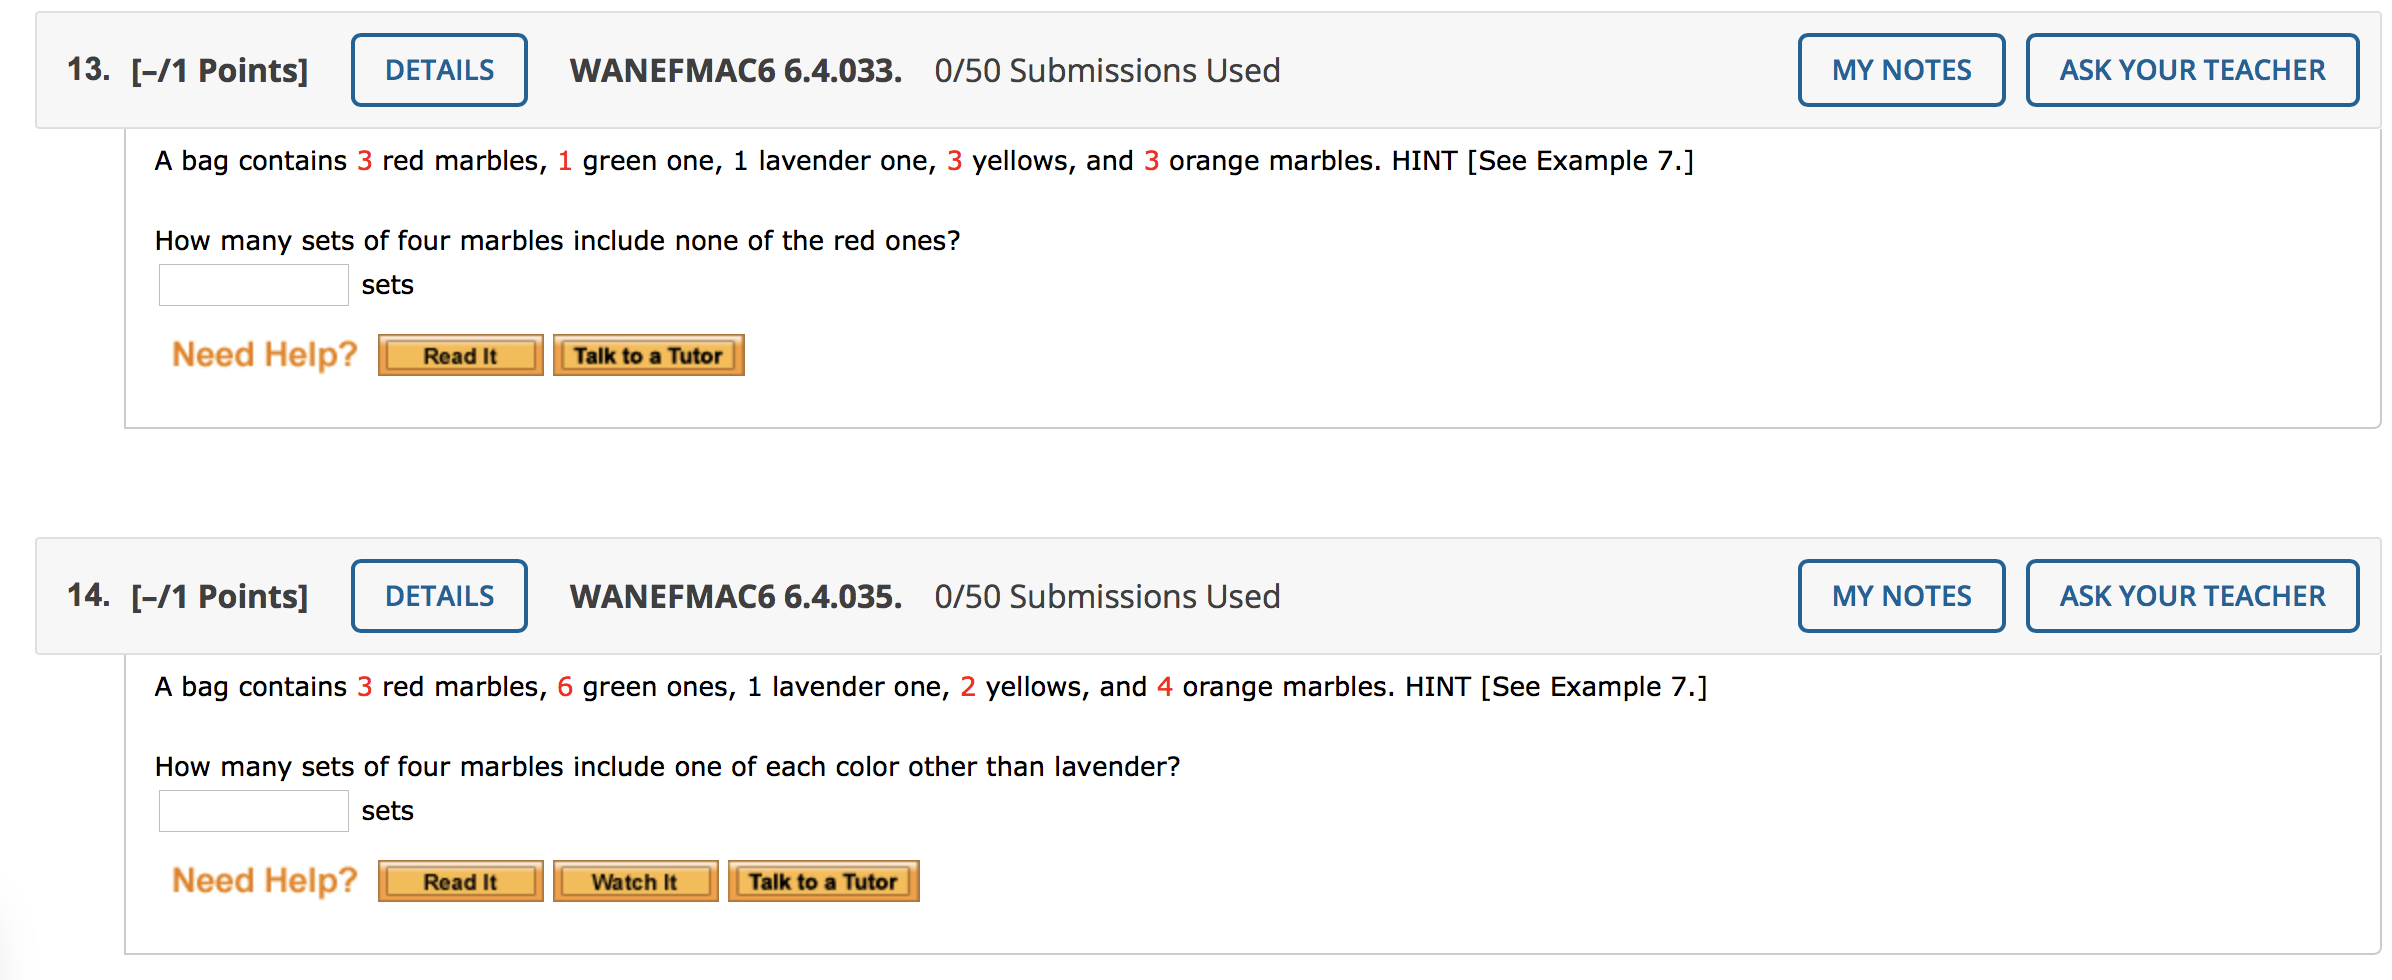Image resolution: width=2392 pixels, height=980 pixels.
Task: Select ASK YOUR TEACHER for question 14
Action: point(2192,596)
